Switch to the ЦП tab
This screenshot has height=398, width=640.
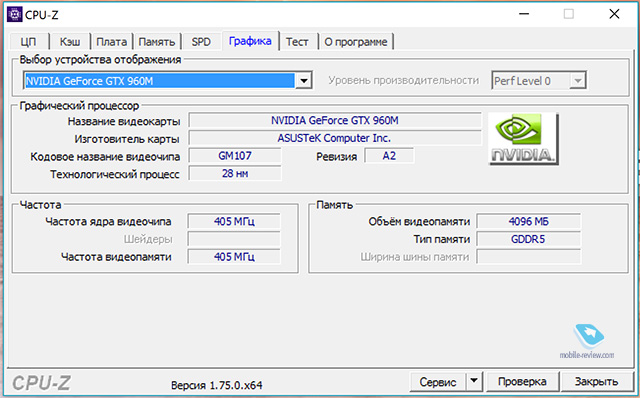click(x=28, y=42)
